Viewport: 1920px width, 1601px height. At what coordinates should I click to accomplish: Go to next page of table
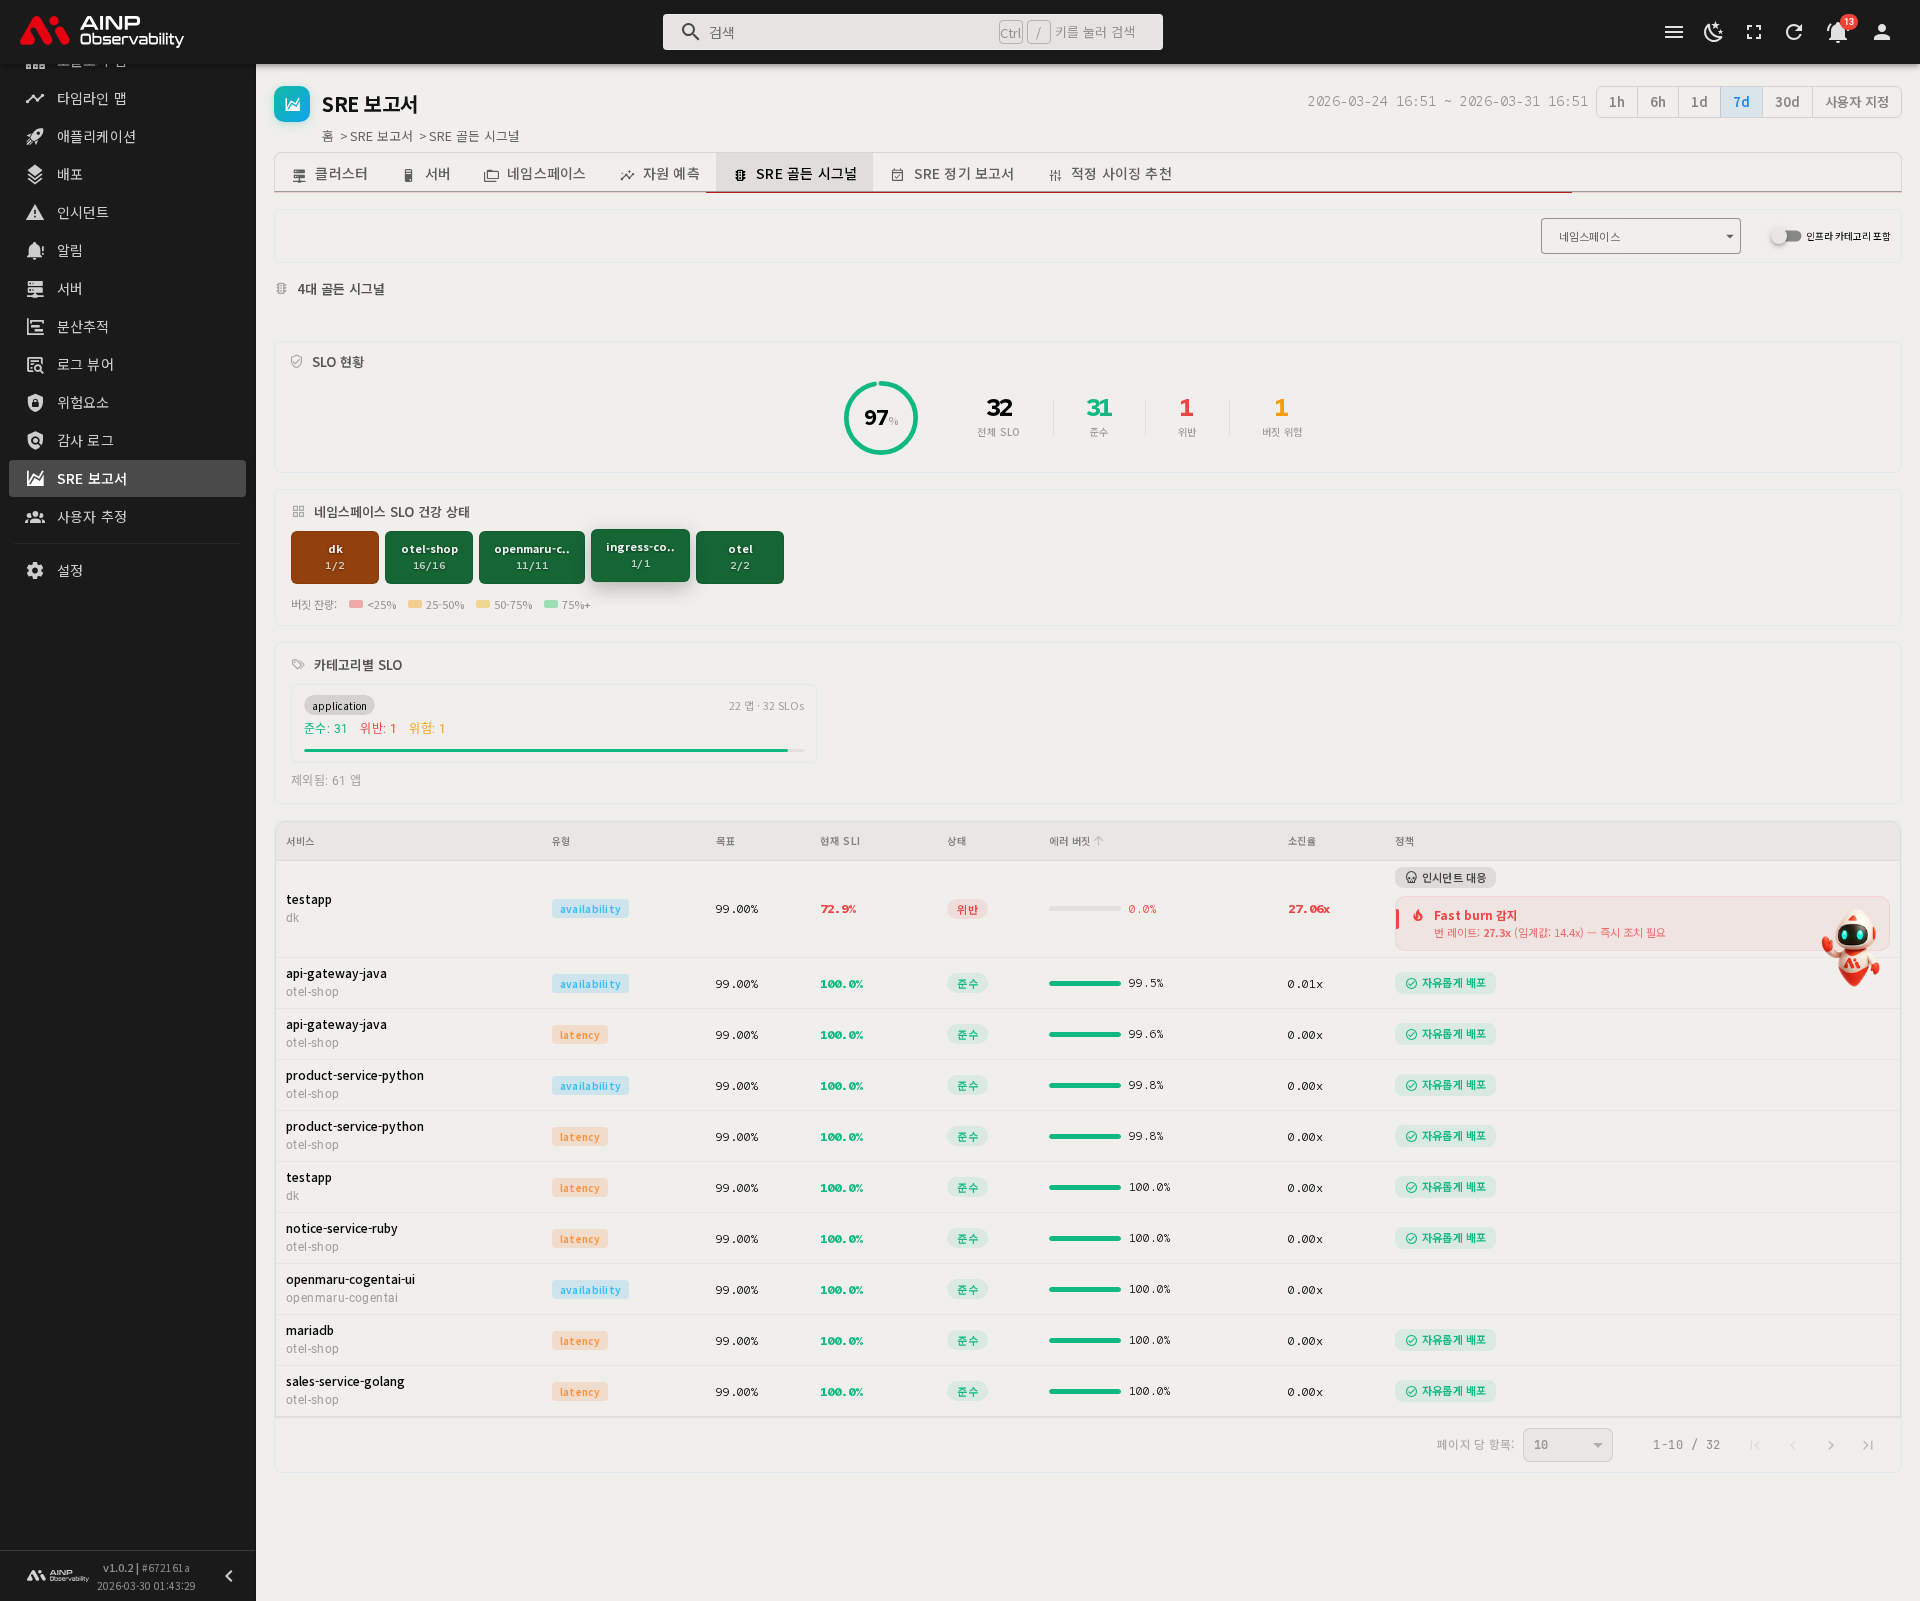coord(1830,1445)
